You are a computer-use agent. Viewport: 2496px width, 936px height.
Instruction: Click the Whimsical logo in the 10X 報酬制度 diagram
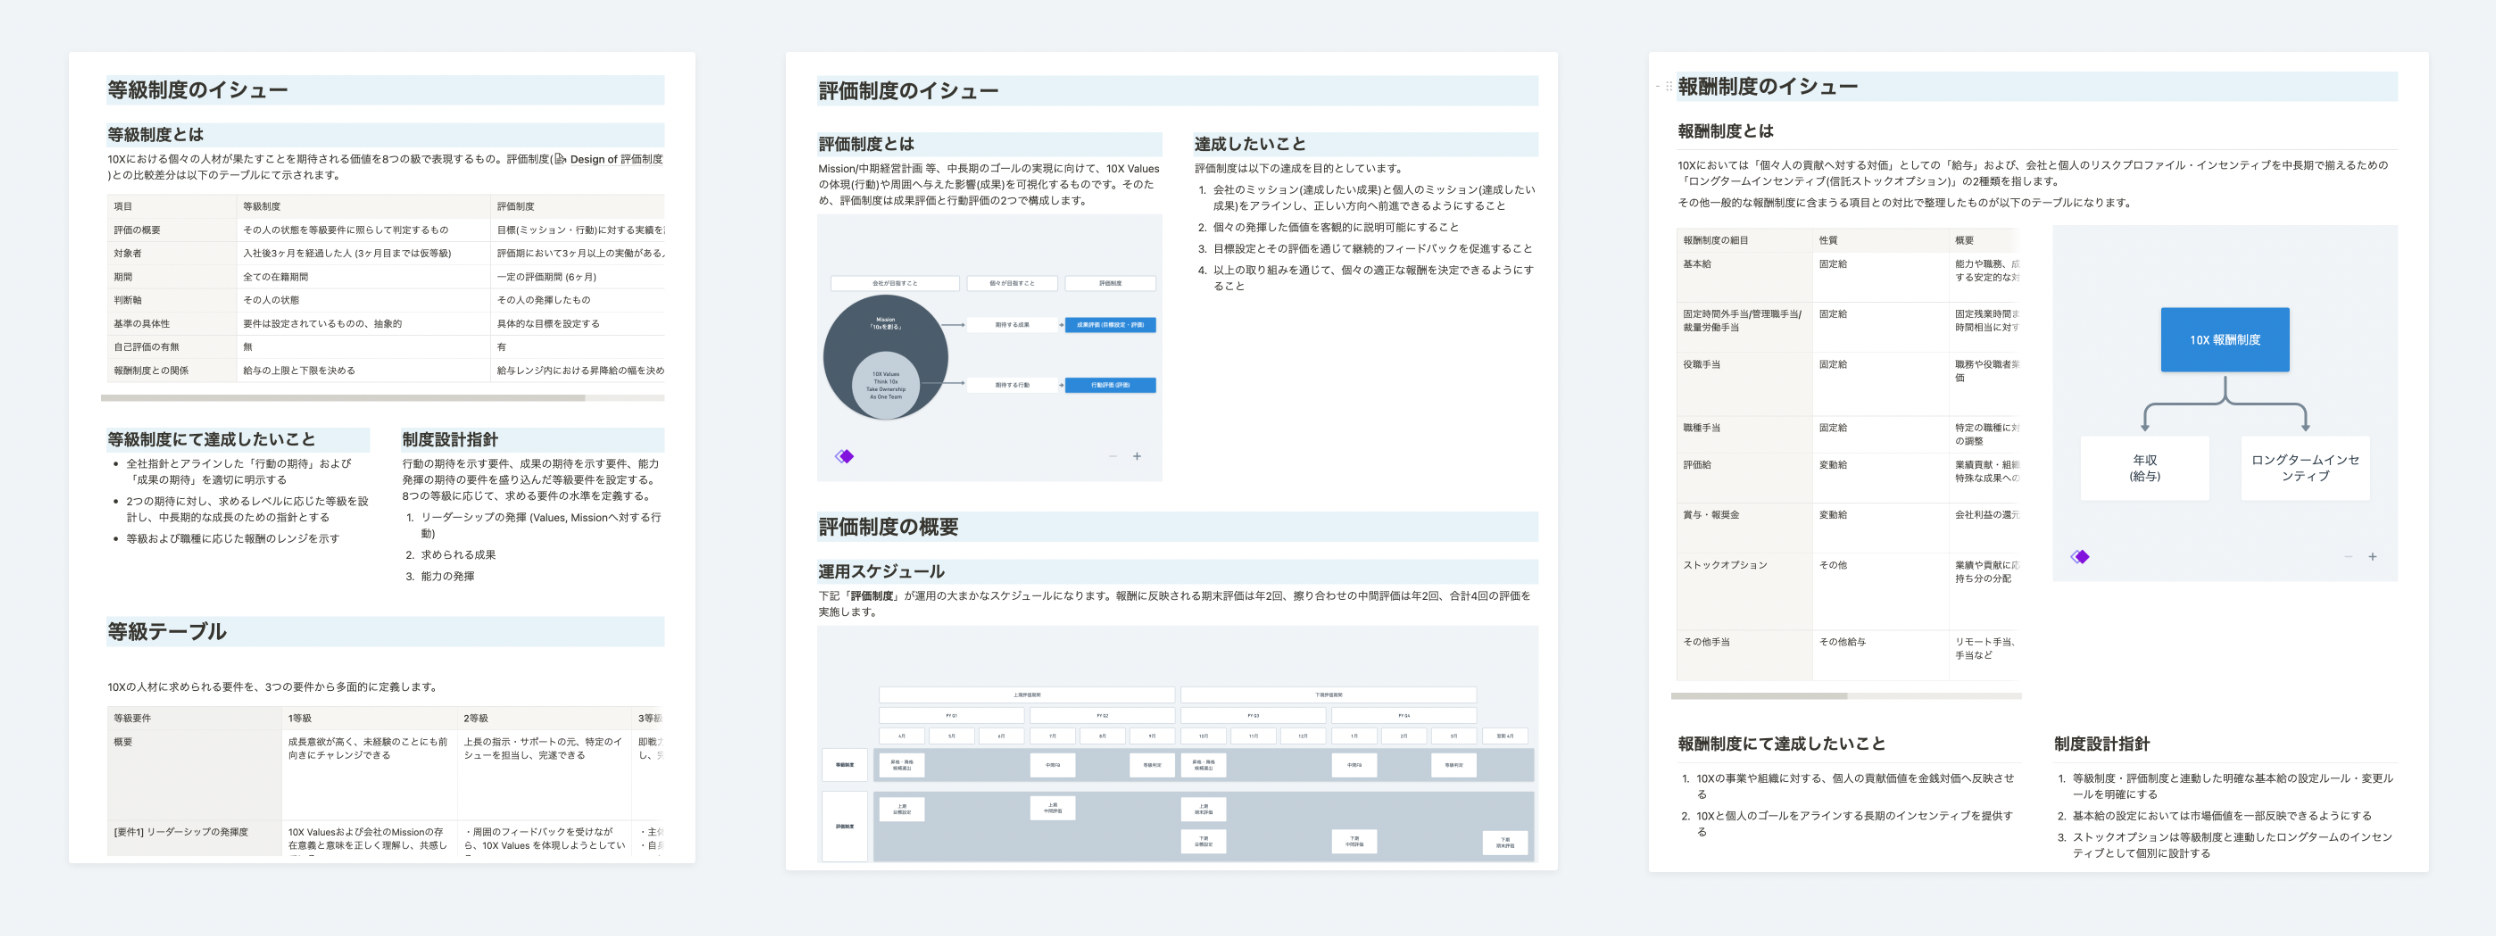[x=2080, y=557]
